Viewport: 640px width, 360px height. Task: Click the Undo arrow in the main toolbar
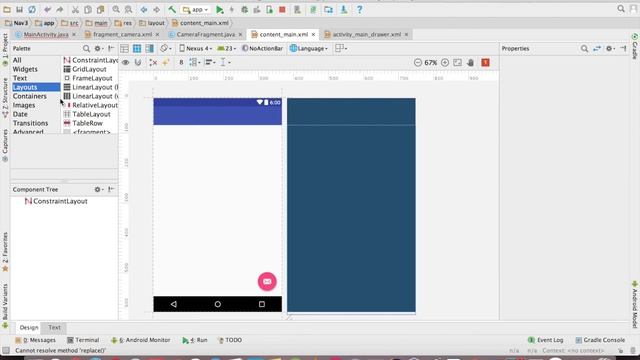click(47, 9)
